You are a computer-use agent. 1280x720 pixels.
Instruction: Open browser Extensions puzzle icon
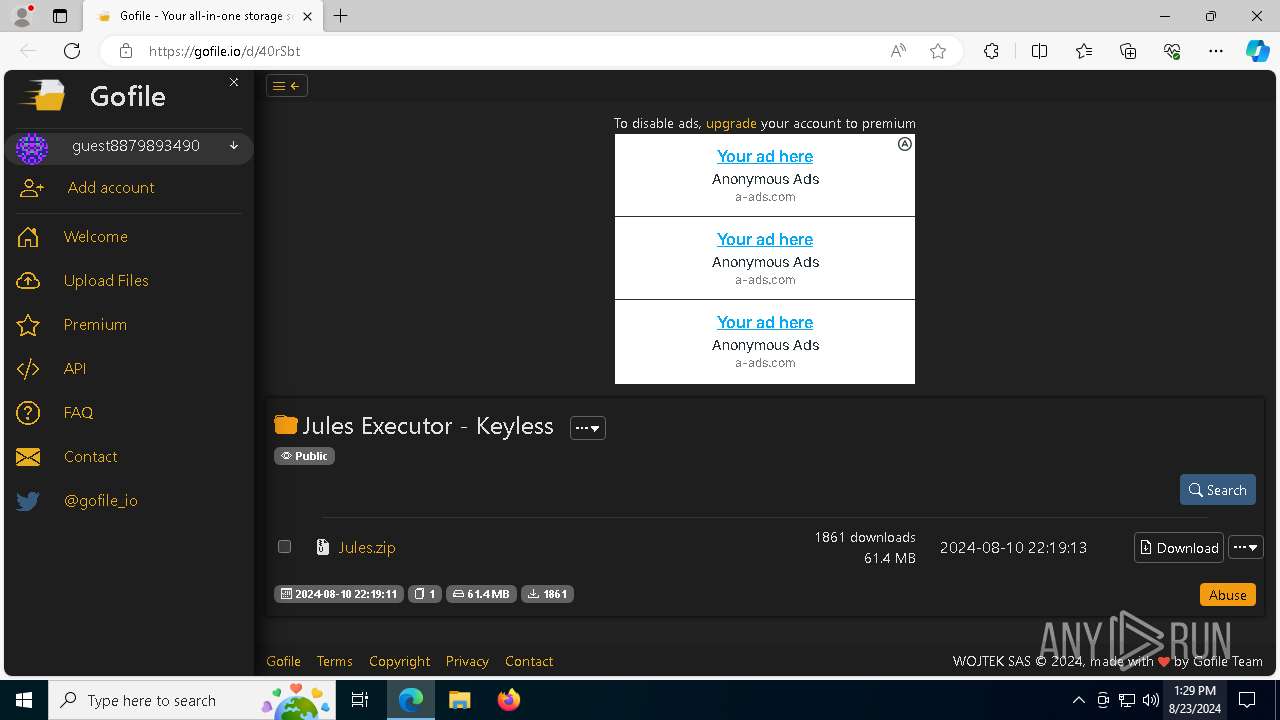(991, 51)
